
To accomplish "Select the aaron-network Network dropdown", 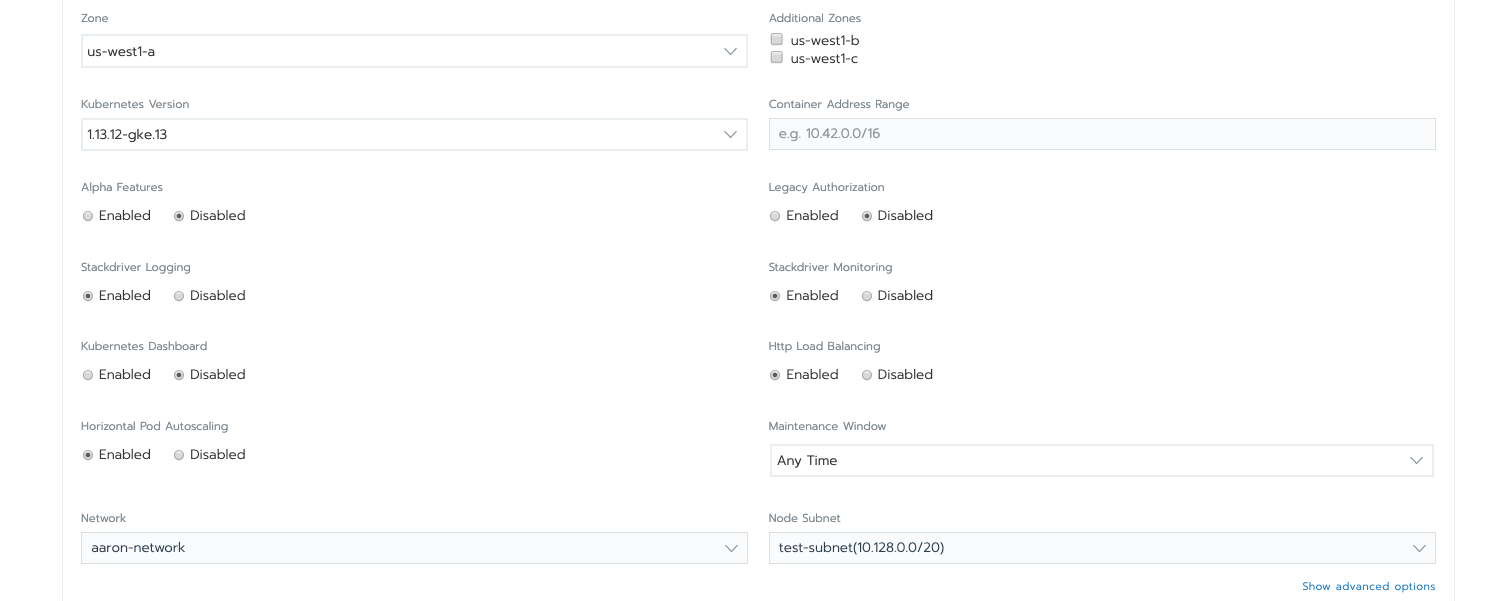I will tap(414, 548).
